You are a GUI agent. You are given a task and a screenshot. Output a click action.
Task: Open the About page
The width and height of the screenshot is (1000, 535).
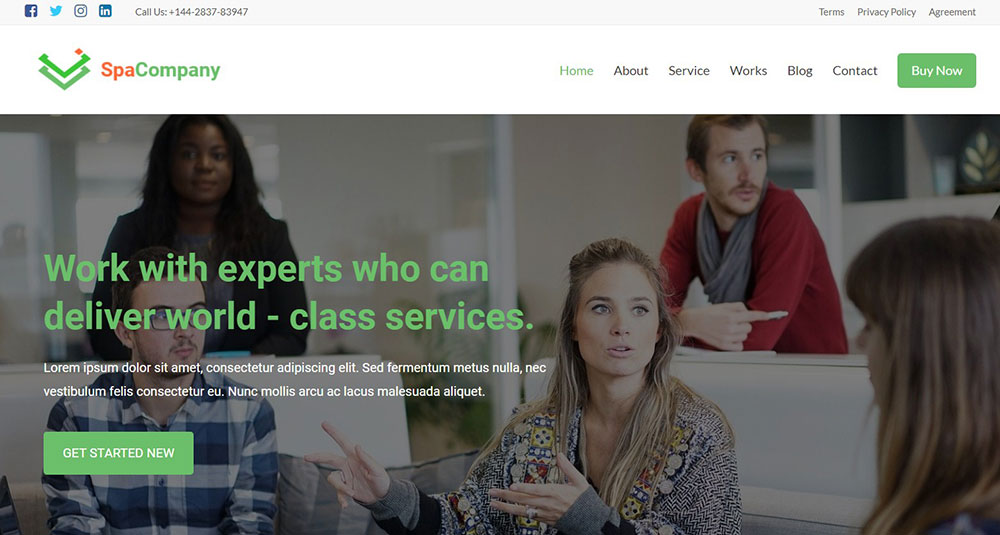click(631, 71)
